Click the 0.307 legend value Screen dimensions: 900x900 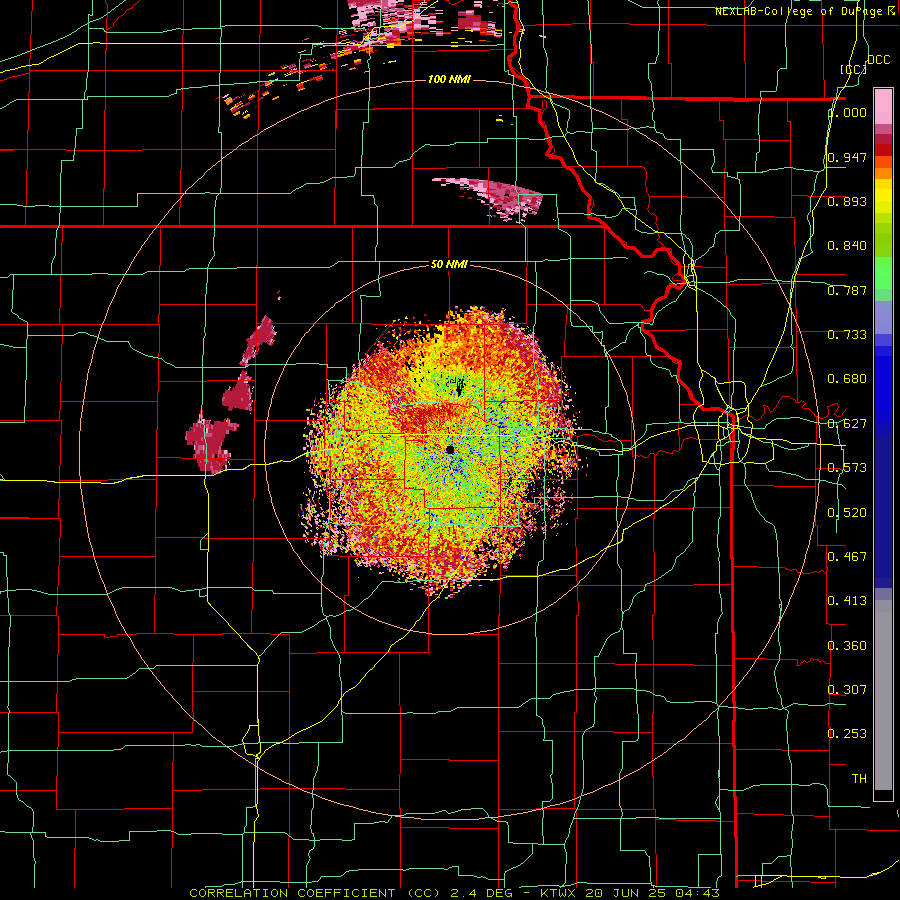click(847, 689)
